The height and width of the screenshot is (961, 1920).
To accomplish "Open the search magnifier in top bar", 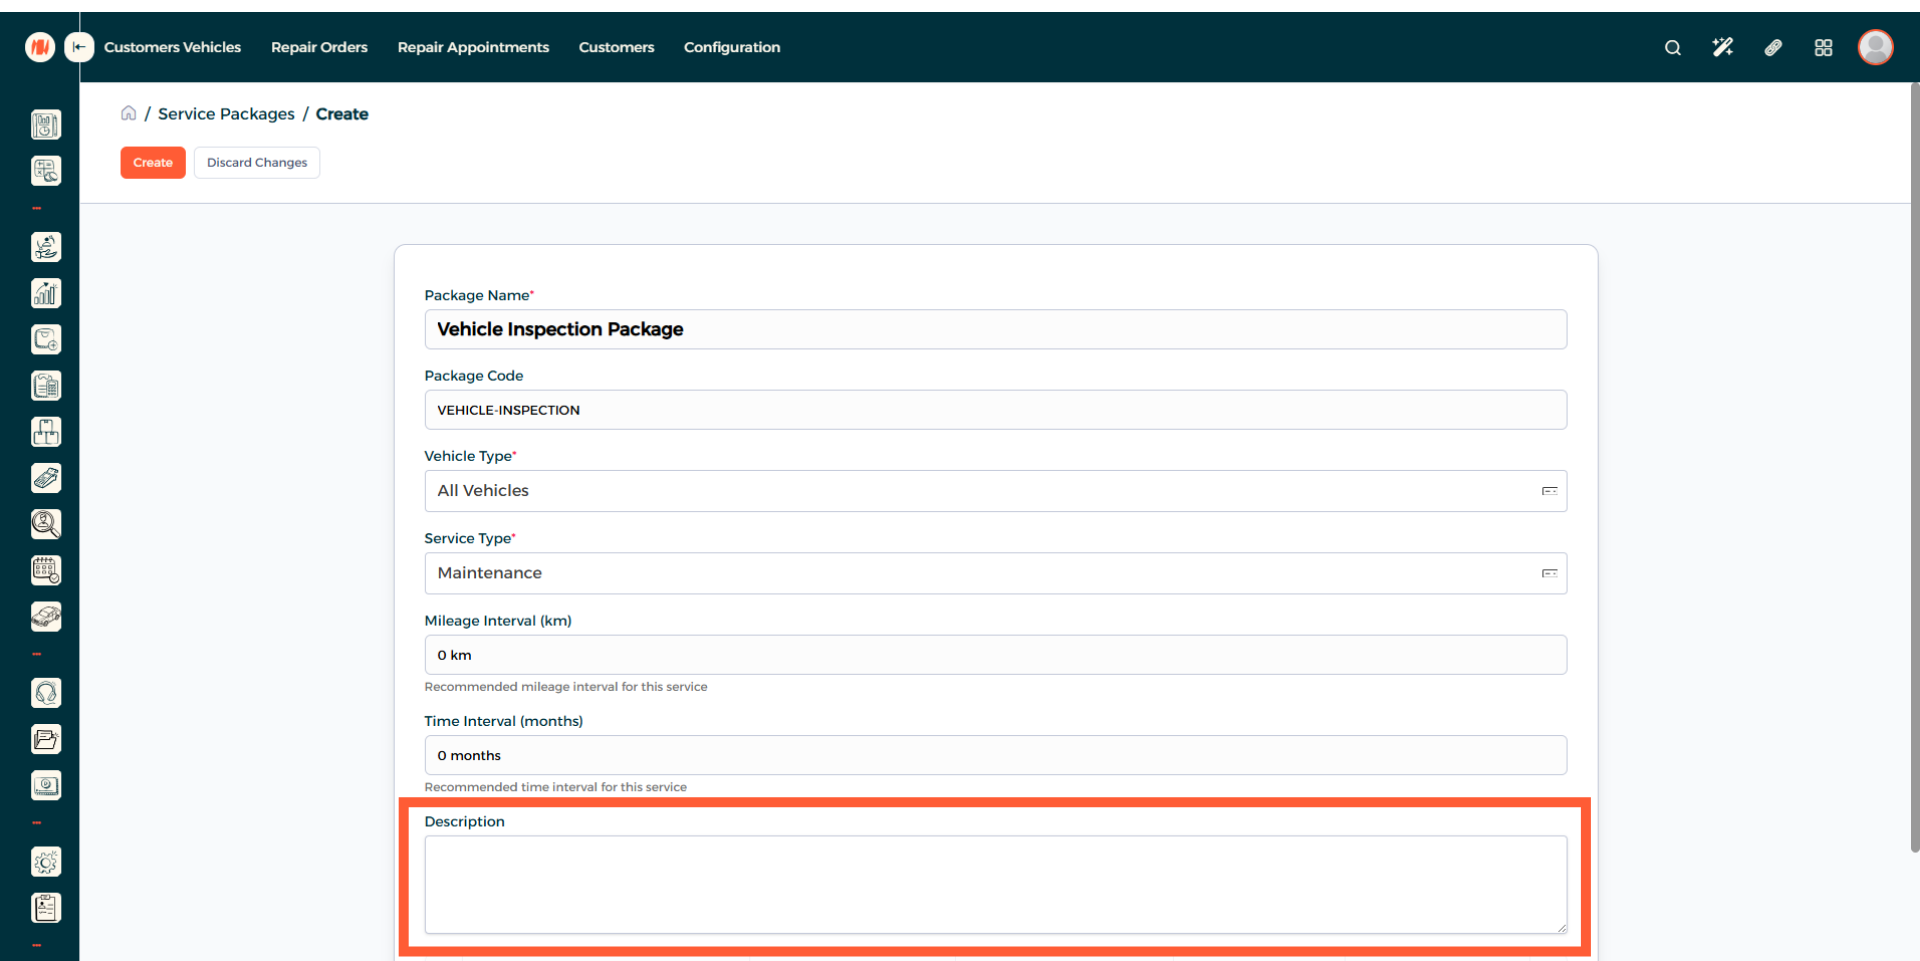I will pyautogui.click(x=1672, y=48).
